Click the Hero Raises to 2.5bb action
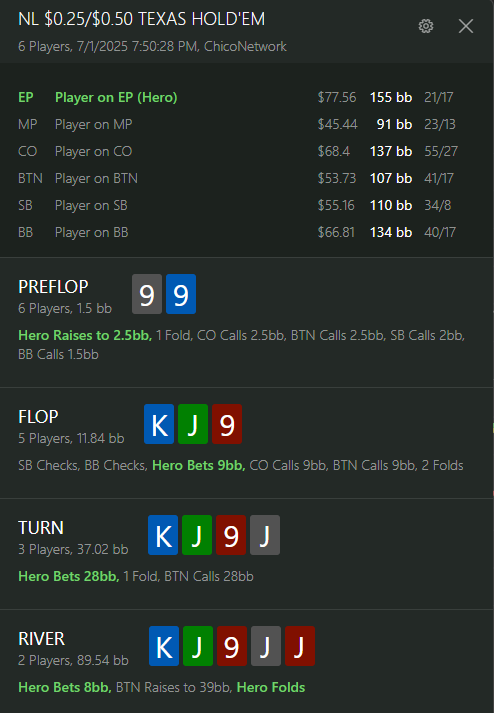Screen dimensions: 494x713 pos(85,336)
